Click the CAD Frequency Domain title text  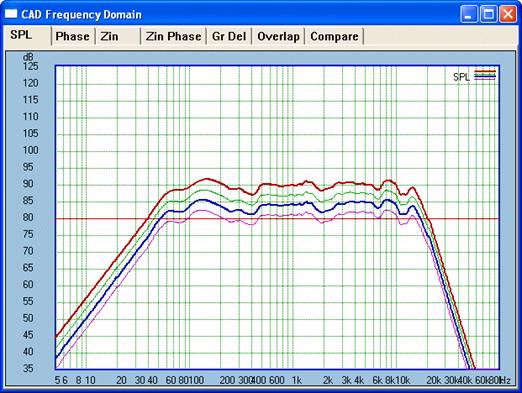82,15
